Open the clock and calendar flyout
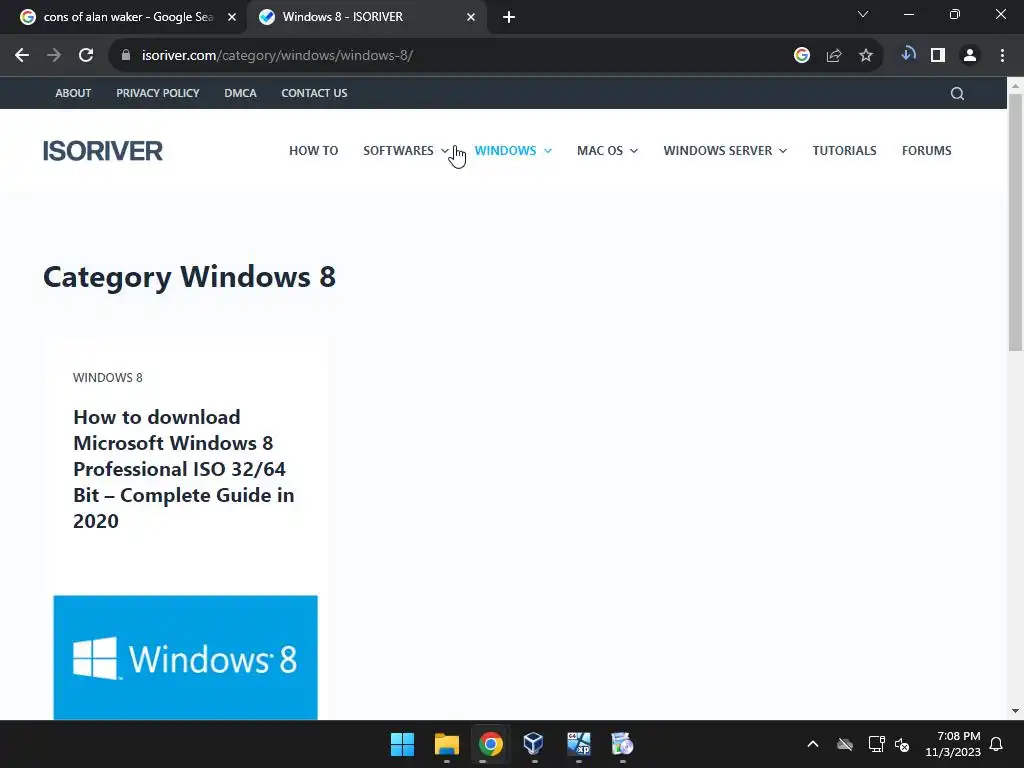This screenshot has width=1024, height=768. click(953, 744)
